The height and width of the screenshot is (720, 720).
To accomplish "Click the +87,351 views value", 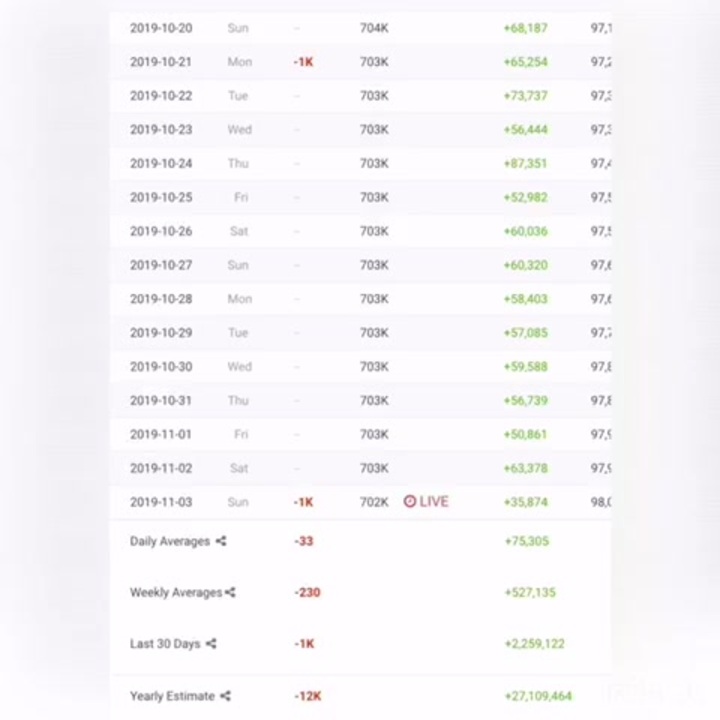I will pyautogui.click(x=525, y=164).
